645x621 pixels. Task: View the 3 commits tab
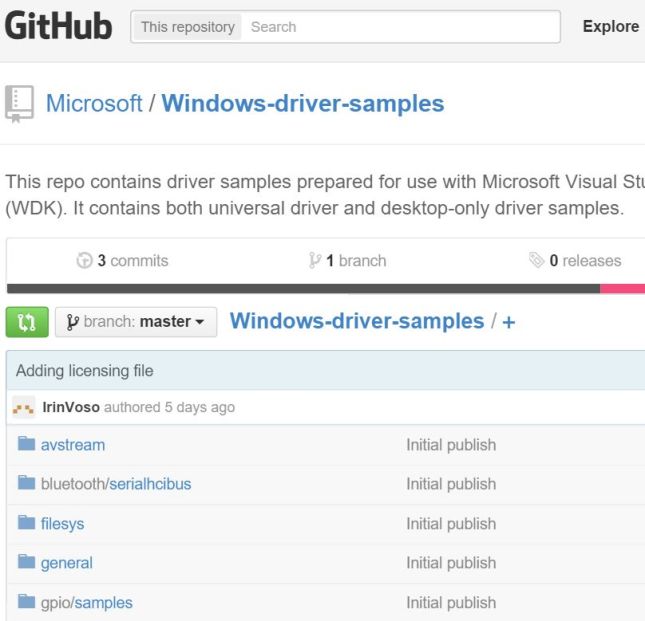[123, 261]
